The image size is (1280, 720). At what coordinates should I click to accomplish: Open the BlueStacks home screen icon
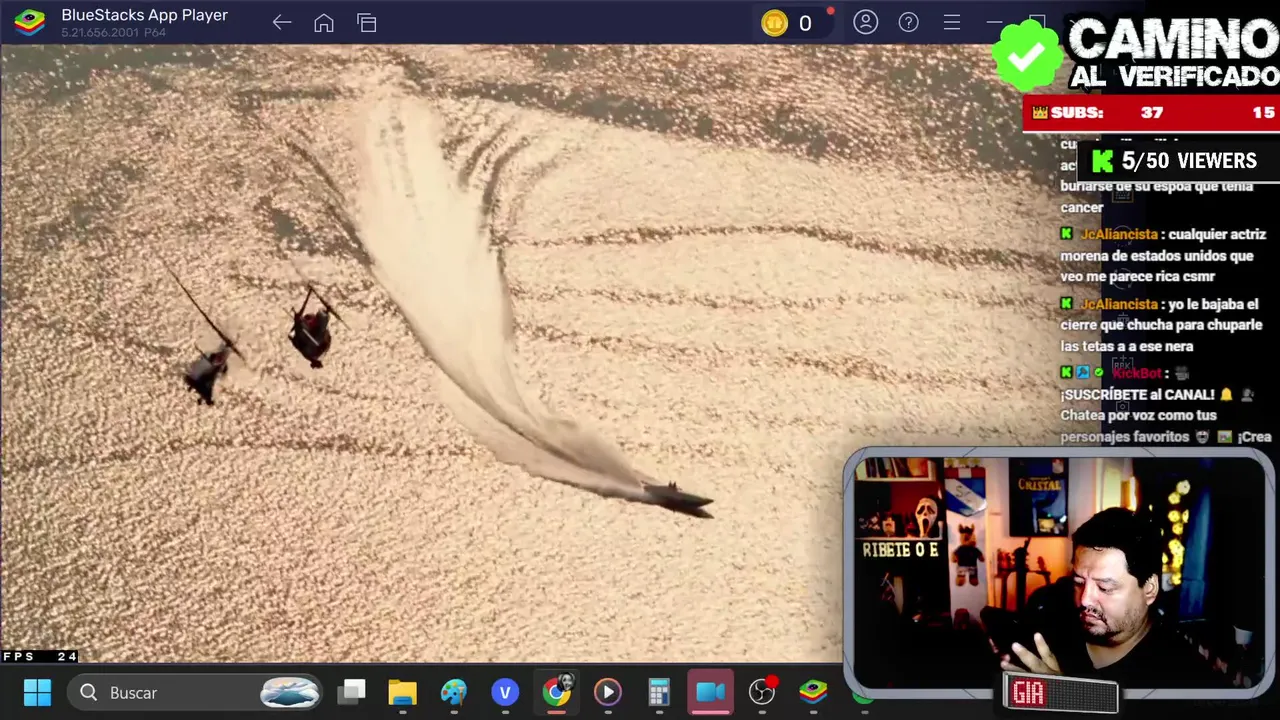[324, 22]
